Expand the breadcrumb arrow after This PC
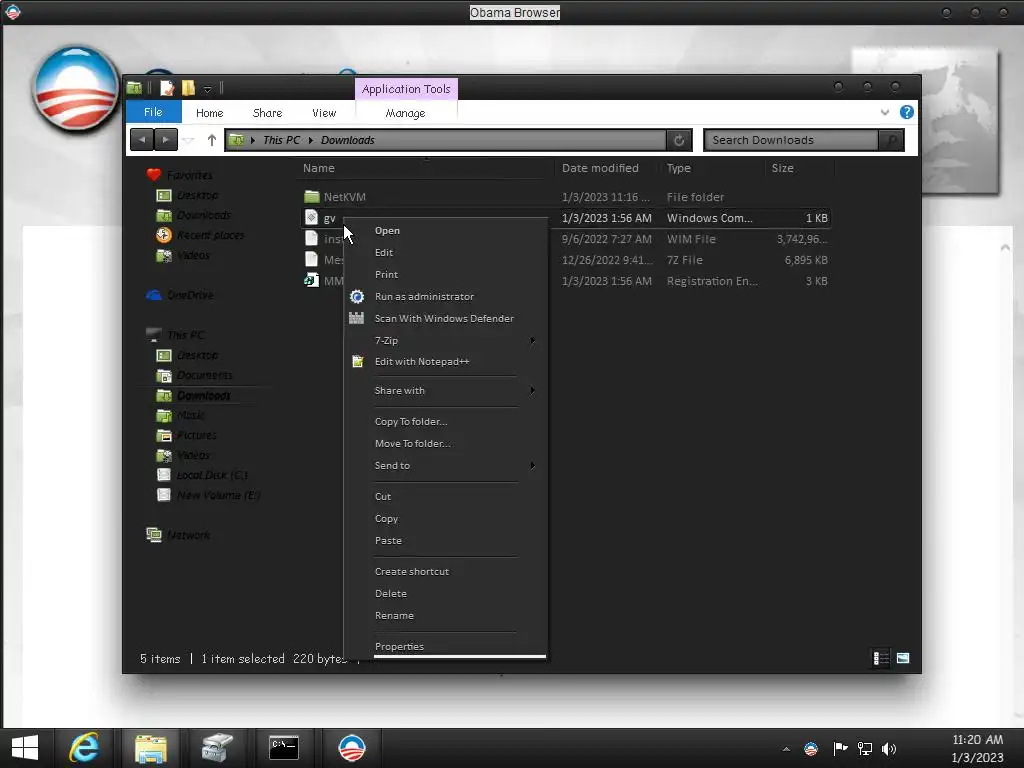Image resolution: width=1024 pixels, height=768 pixels. coord(311,140)
